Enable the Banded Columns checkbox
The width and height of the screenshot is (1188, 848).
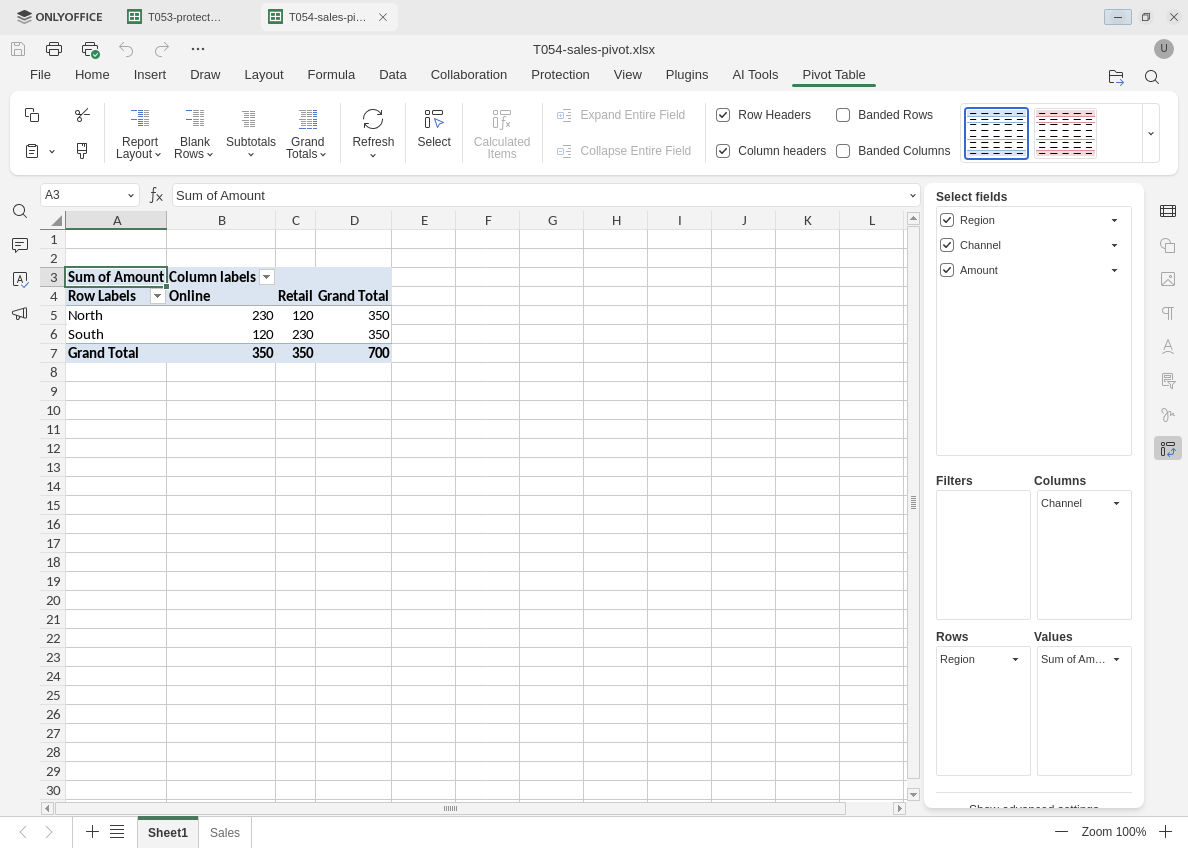point(843,151)
